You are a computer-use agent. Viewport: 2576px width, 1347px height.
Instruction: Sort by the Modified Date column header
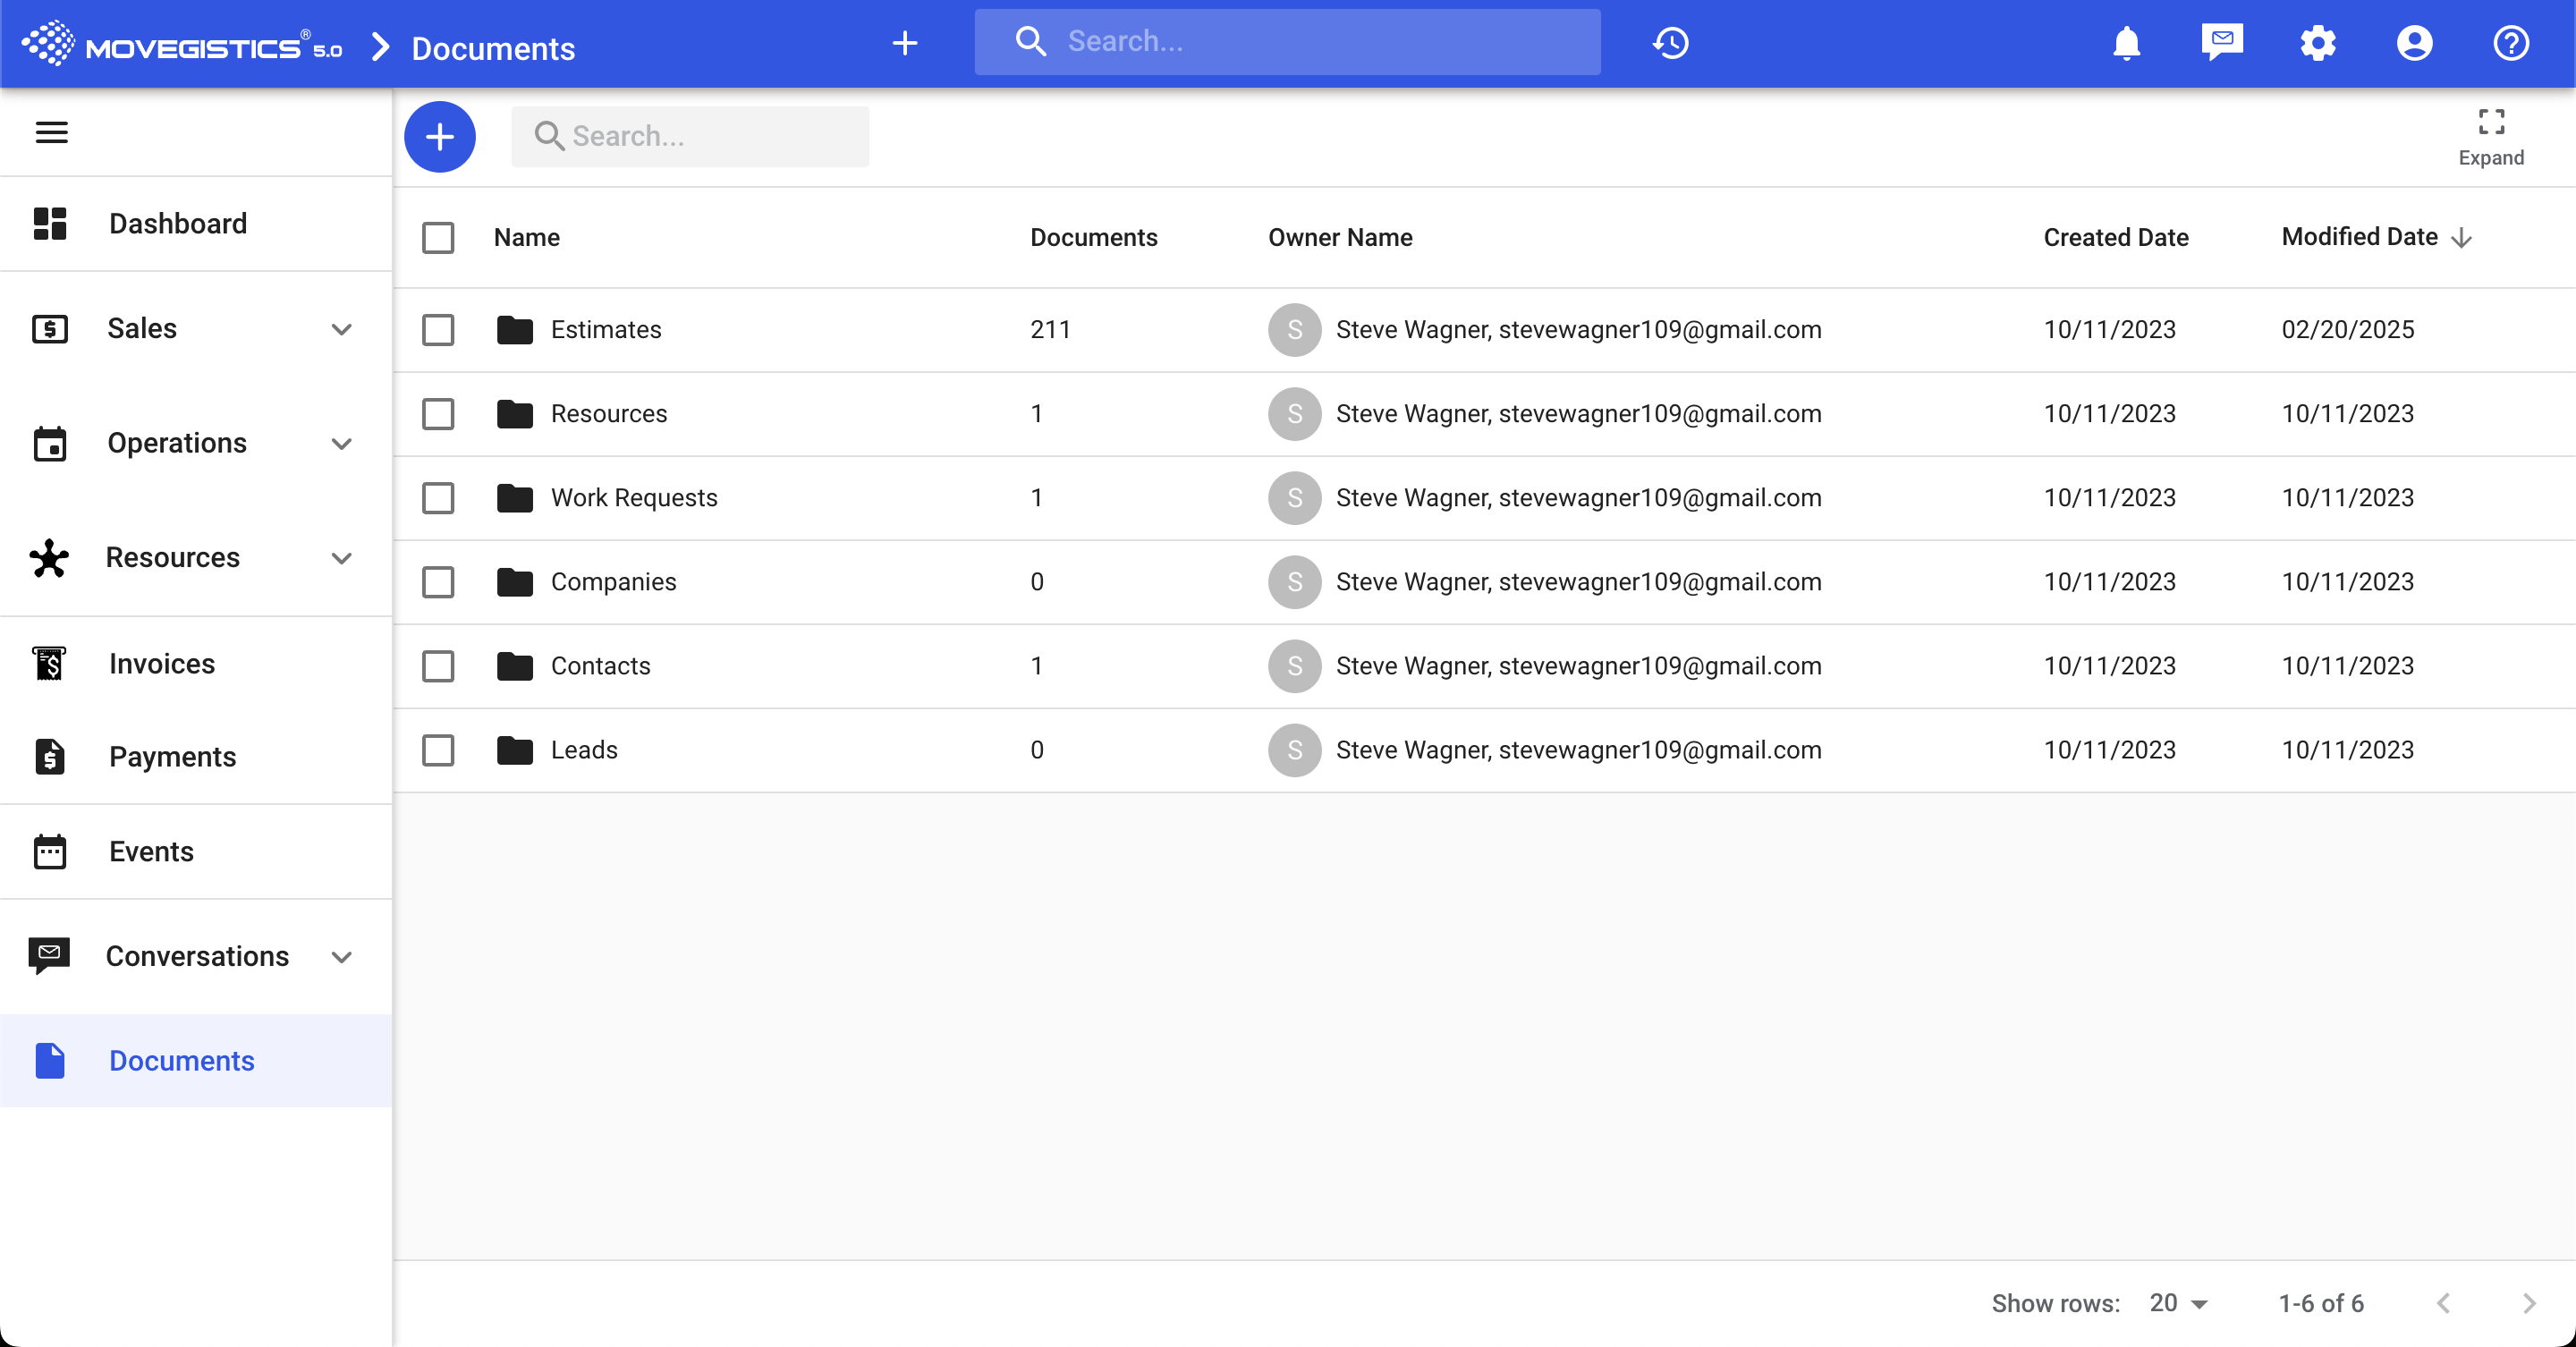pos(2360,237)
